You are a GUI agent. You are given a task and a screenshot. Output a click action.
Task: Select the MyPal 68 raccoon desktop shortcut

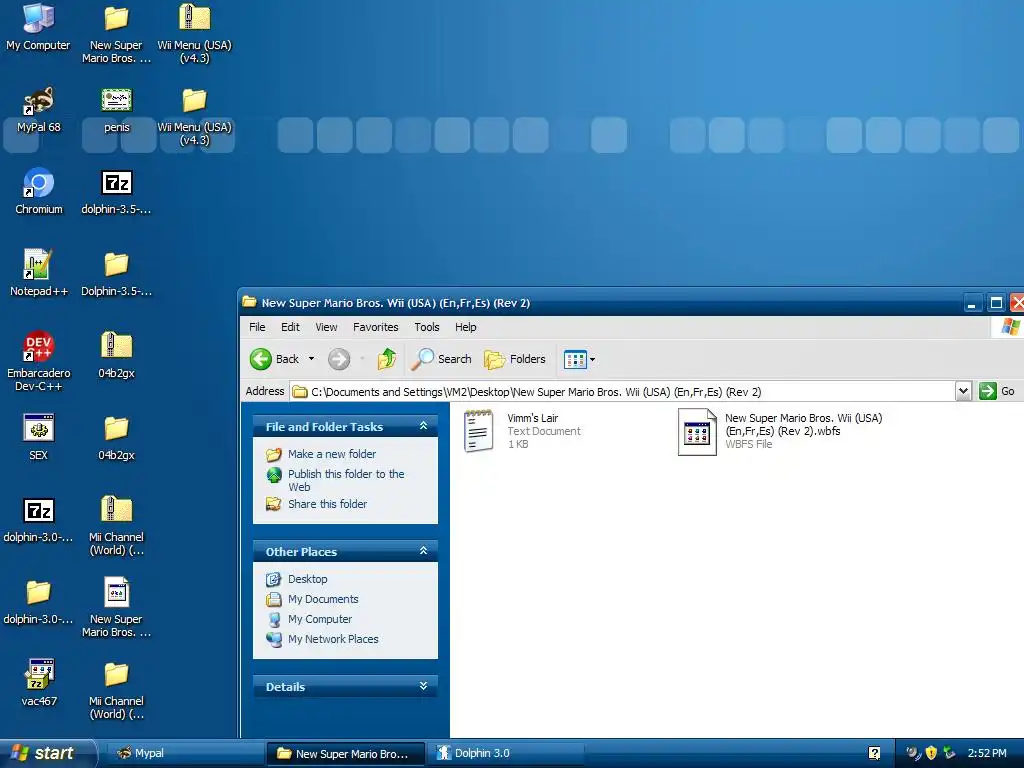tap(39, 101)
